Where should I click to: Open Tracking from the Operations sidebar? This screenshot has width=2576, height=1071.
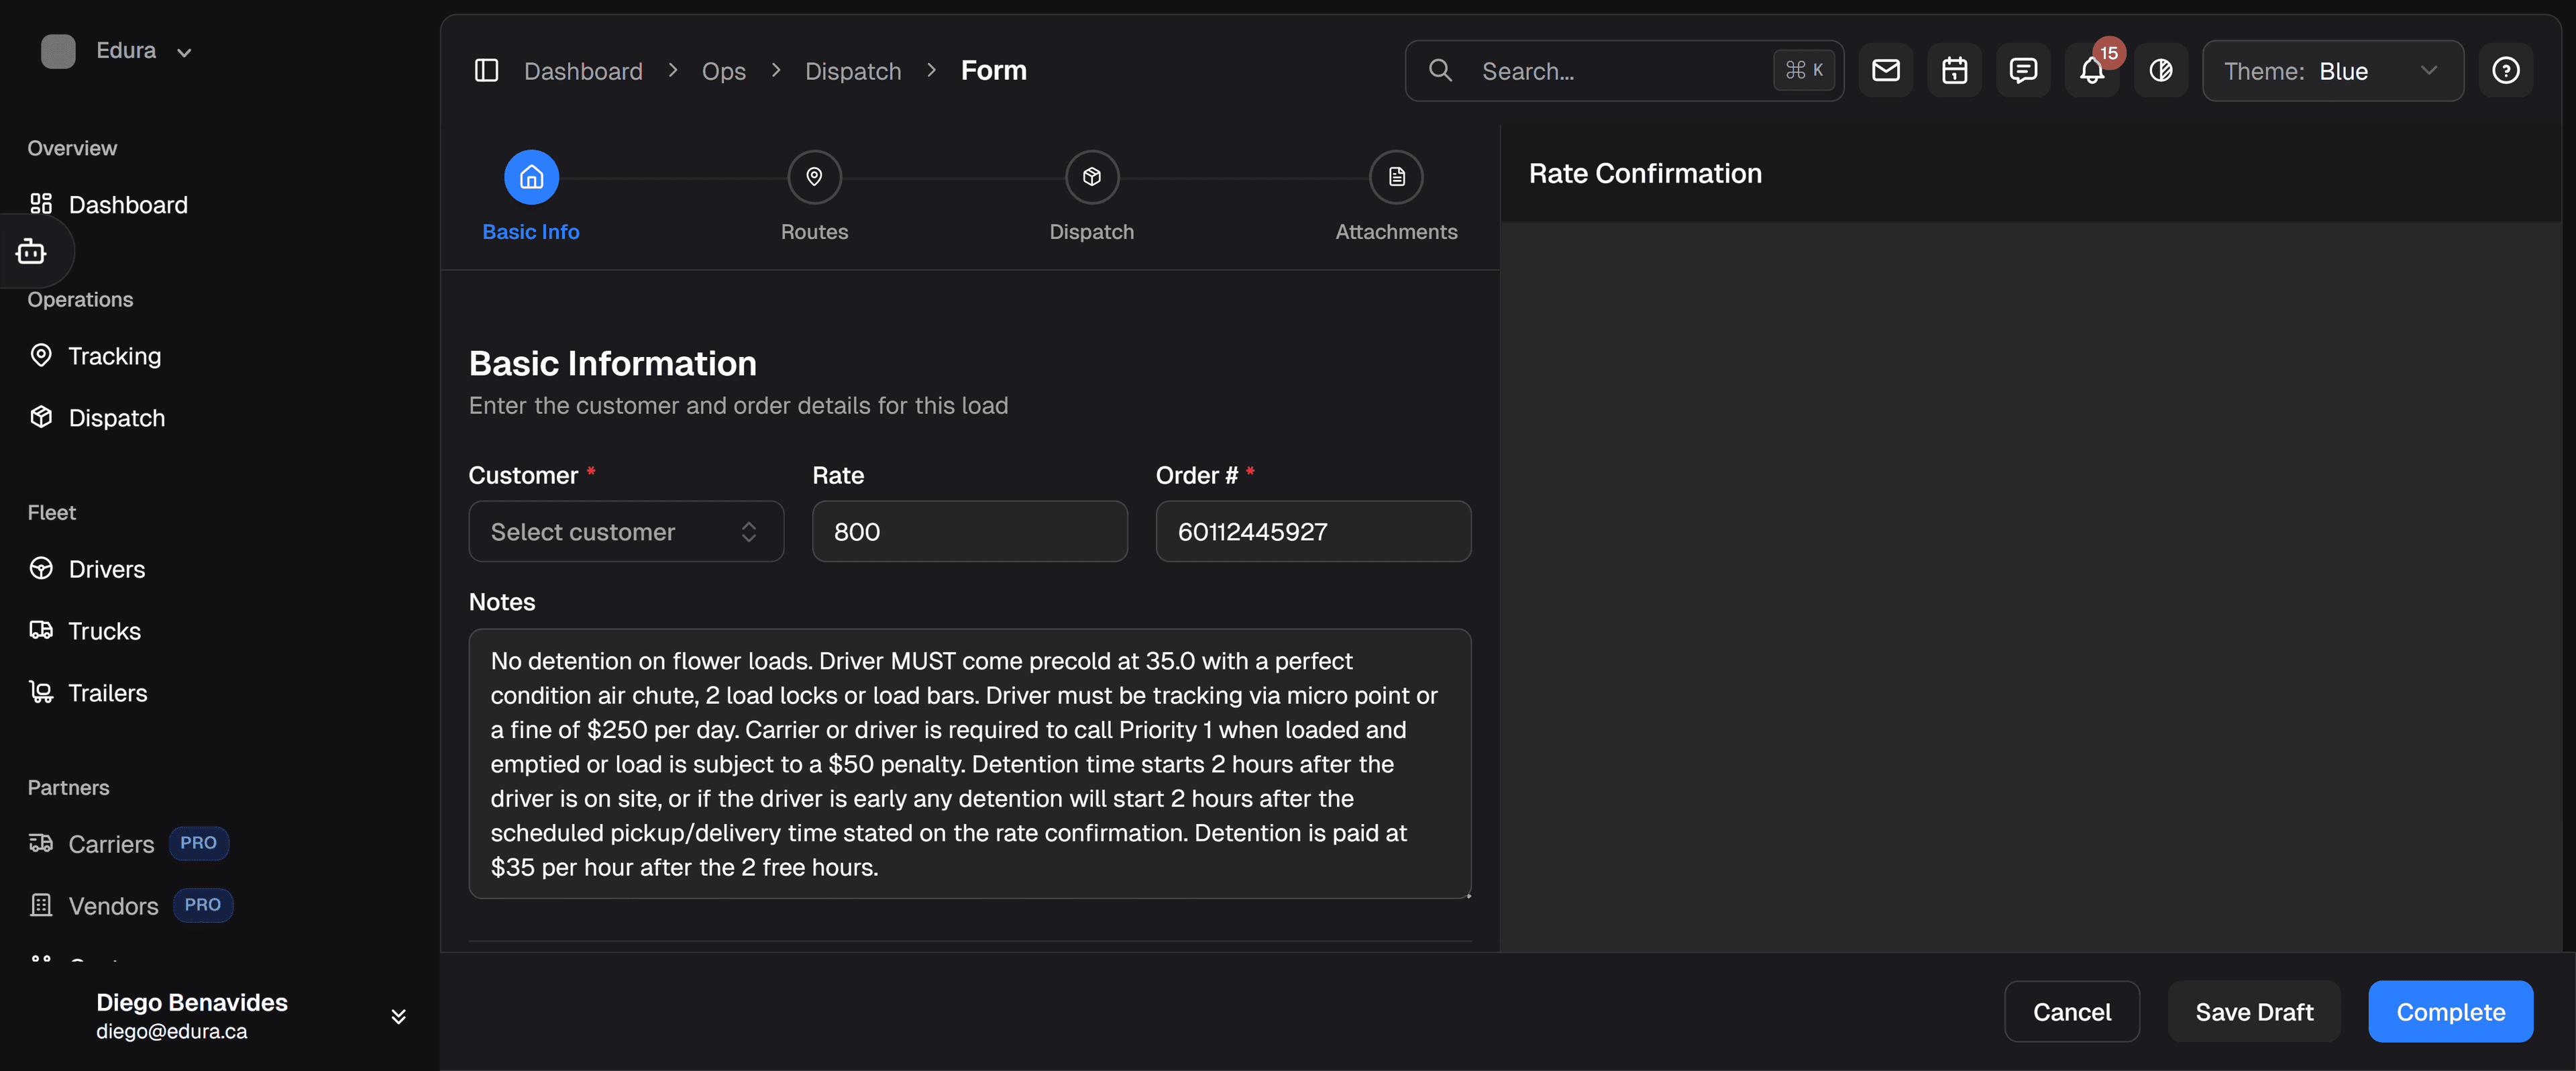(x=114, y=356)
